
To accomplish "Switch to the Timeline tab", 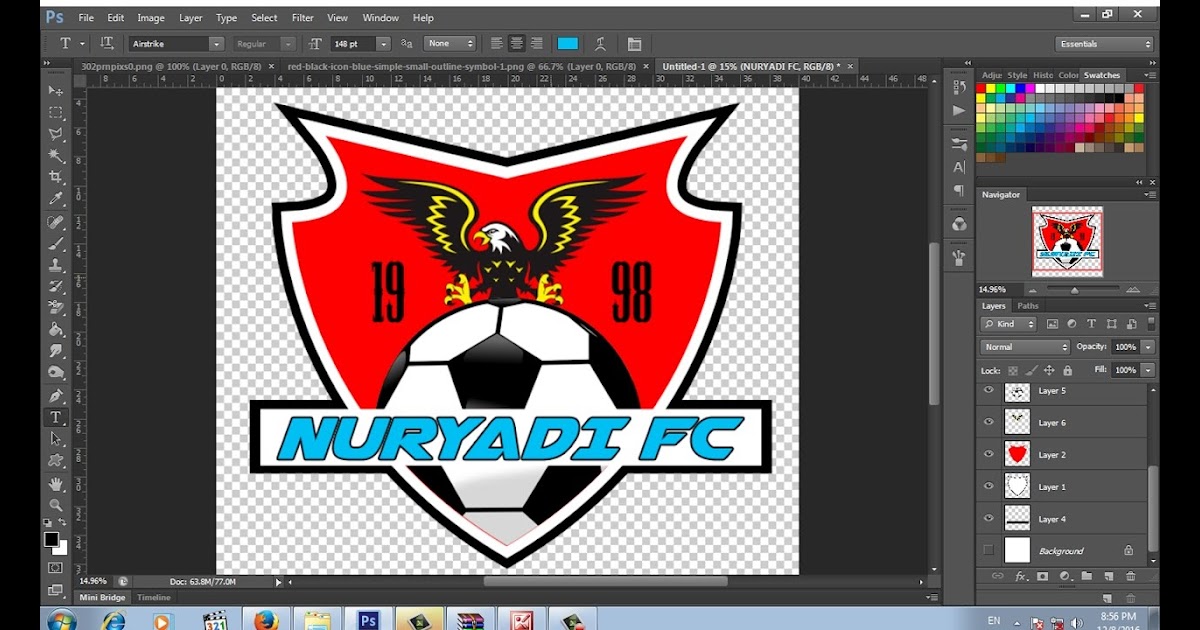I will coord(154,597).
